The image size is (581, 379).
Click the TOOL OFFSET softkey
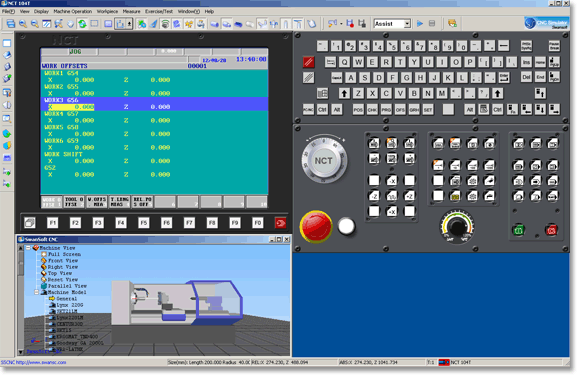pos(74,202)
